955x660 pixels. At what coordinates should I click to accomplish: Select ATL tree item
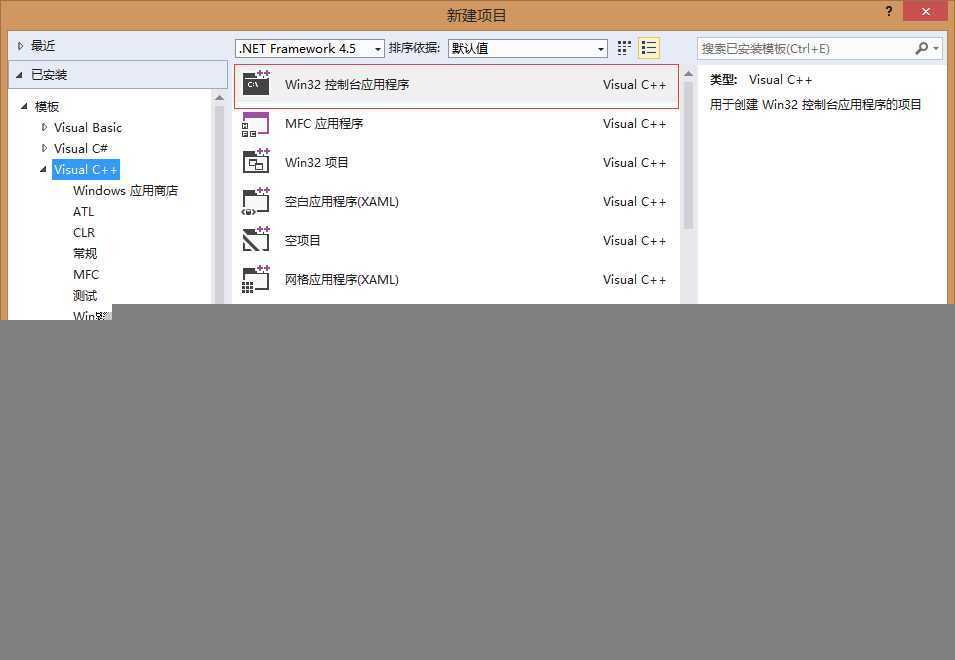(x=83, y=211)
